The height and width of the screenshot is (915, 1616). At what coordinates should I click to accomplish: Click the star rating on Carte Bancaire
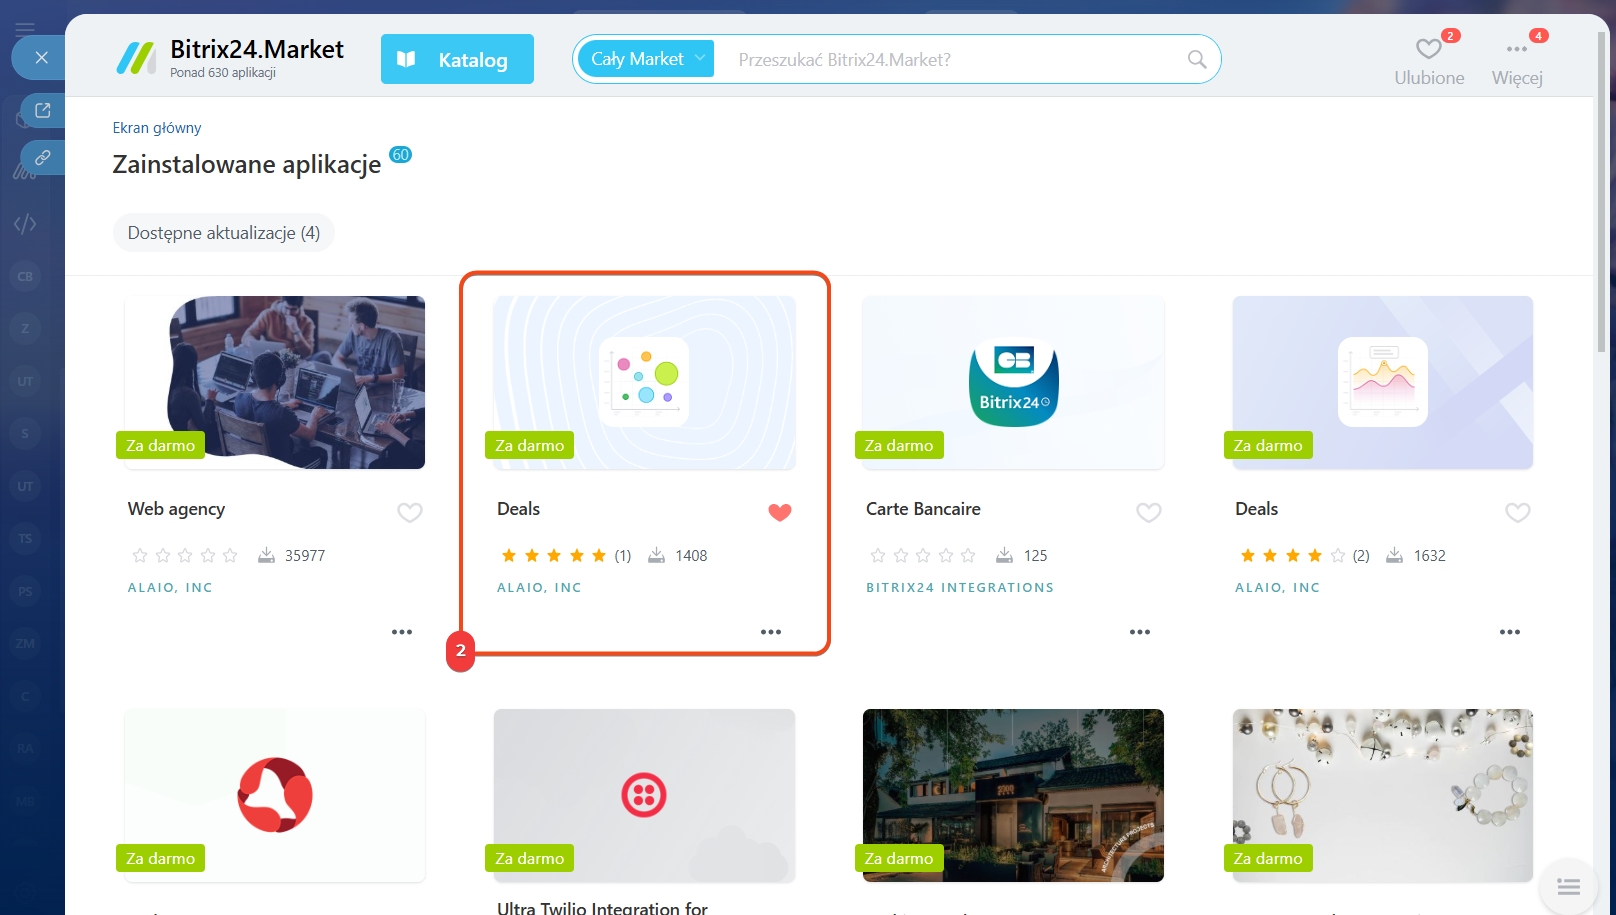(x=923, y=555)
